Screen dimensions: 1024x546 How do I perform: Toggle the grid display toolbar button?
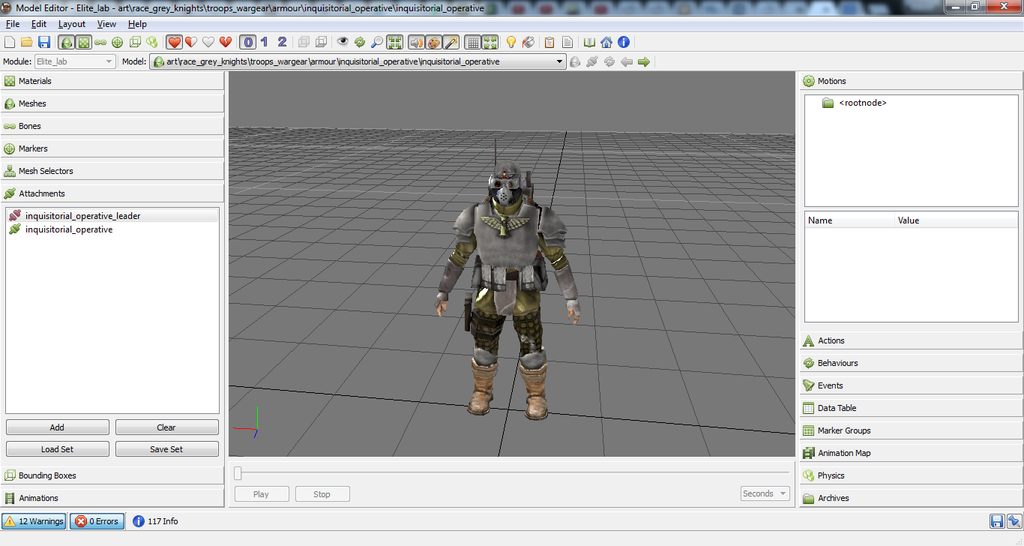tap(473, 42)
